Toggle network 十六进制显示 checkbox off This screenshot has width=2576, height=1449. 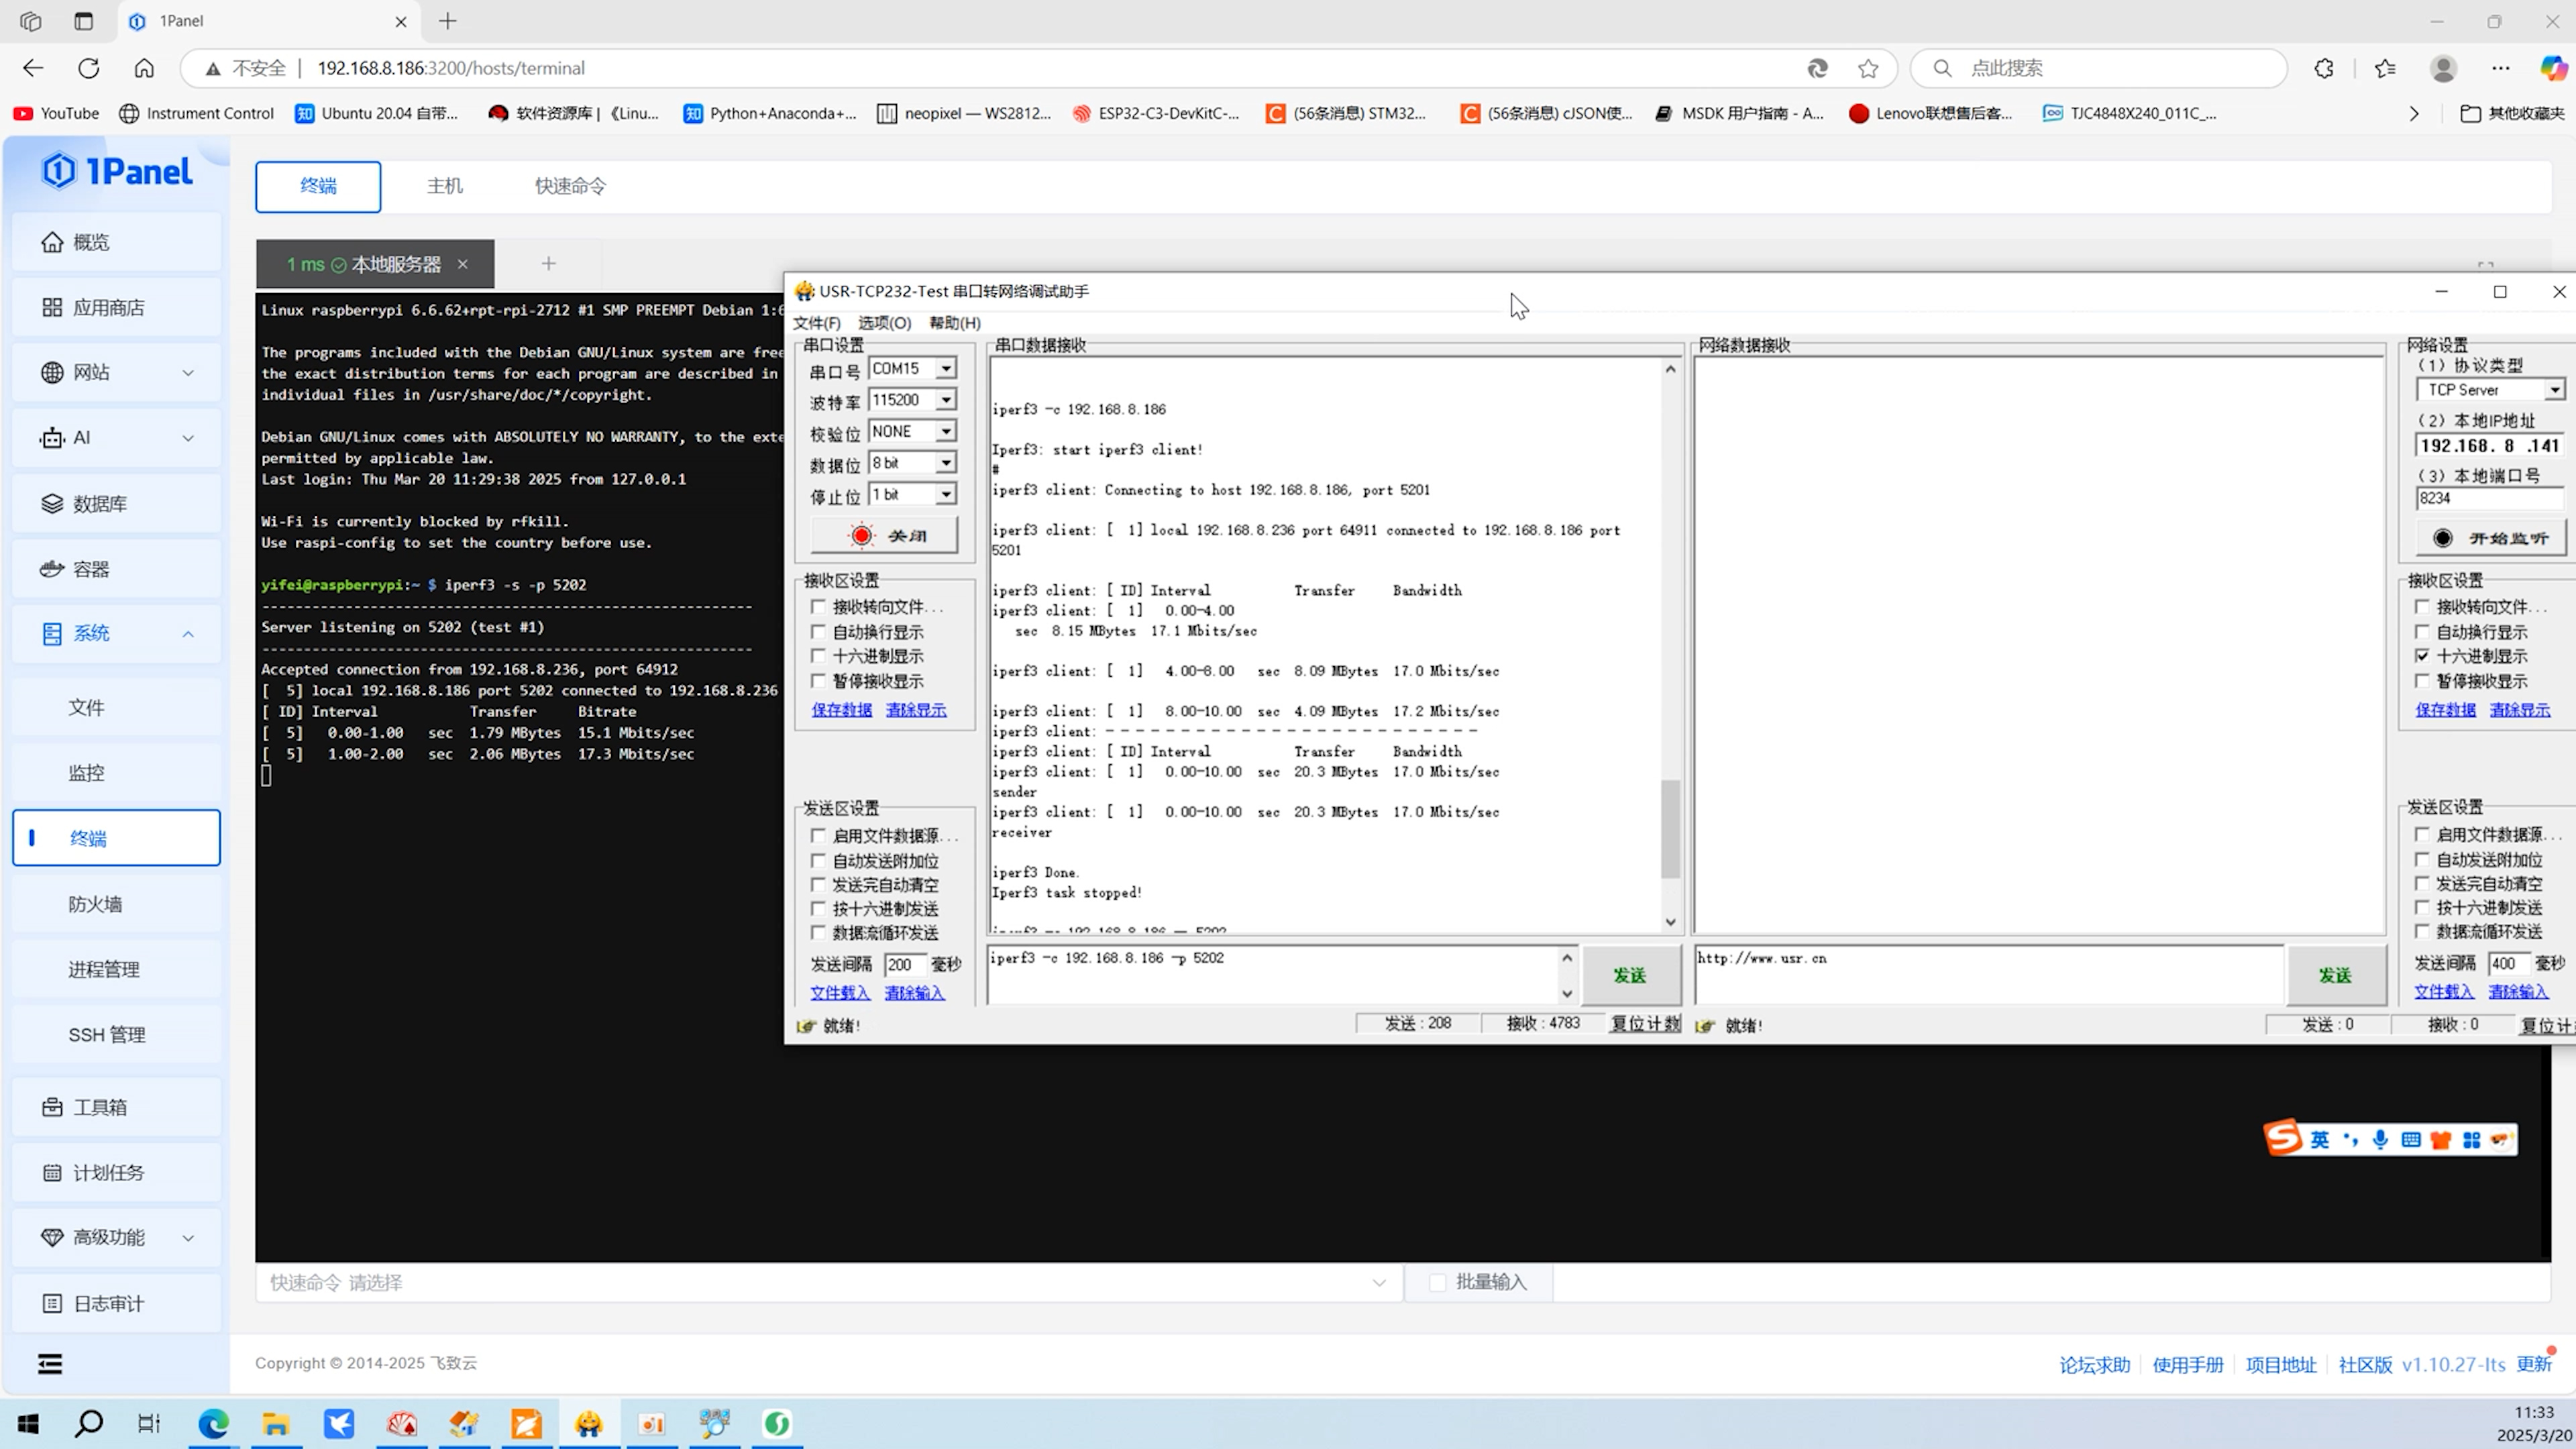2422,656
